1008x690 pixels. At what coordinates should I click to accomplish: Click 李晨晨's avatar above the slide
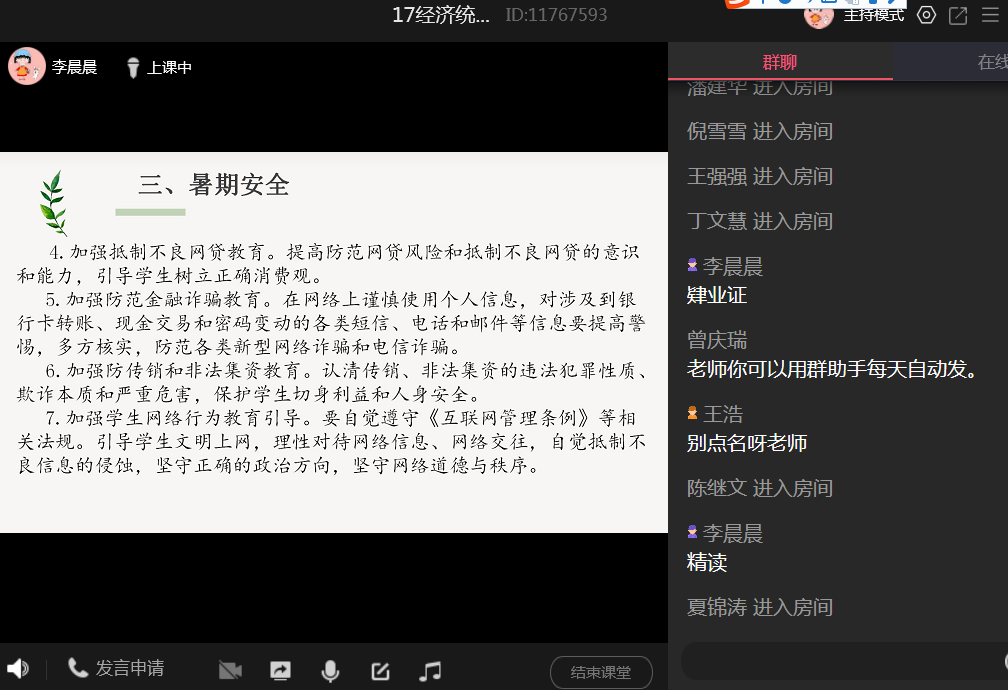26,67
